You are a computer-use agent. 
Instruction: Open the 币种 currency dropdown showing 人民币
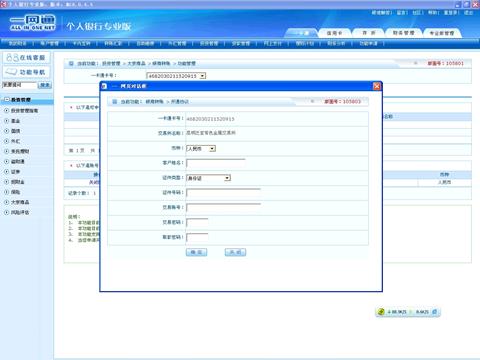(201, 149)
